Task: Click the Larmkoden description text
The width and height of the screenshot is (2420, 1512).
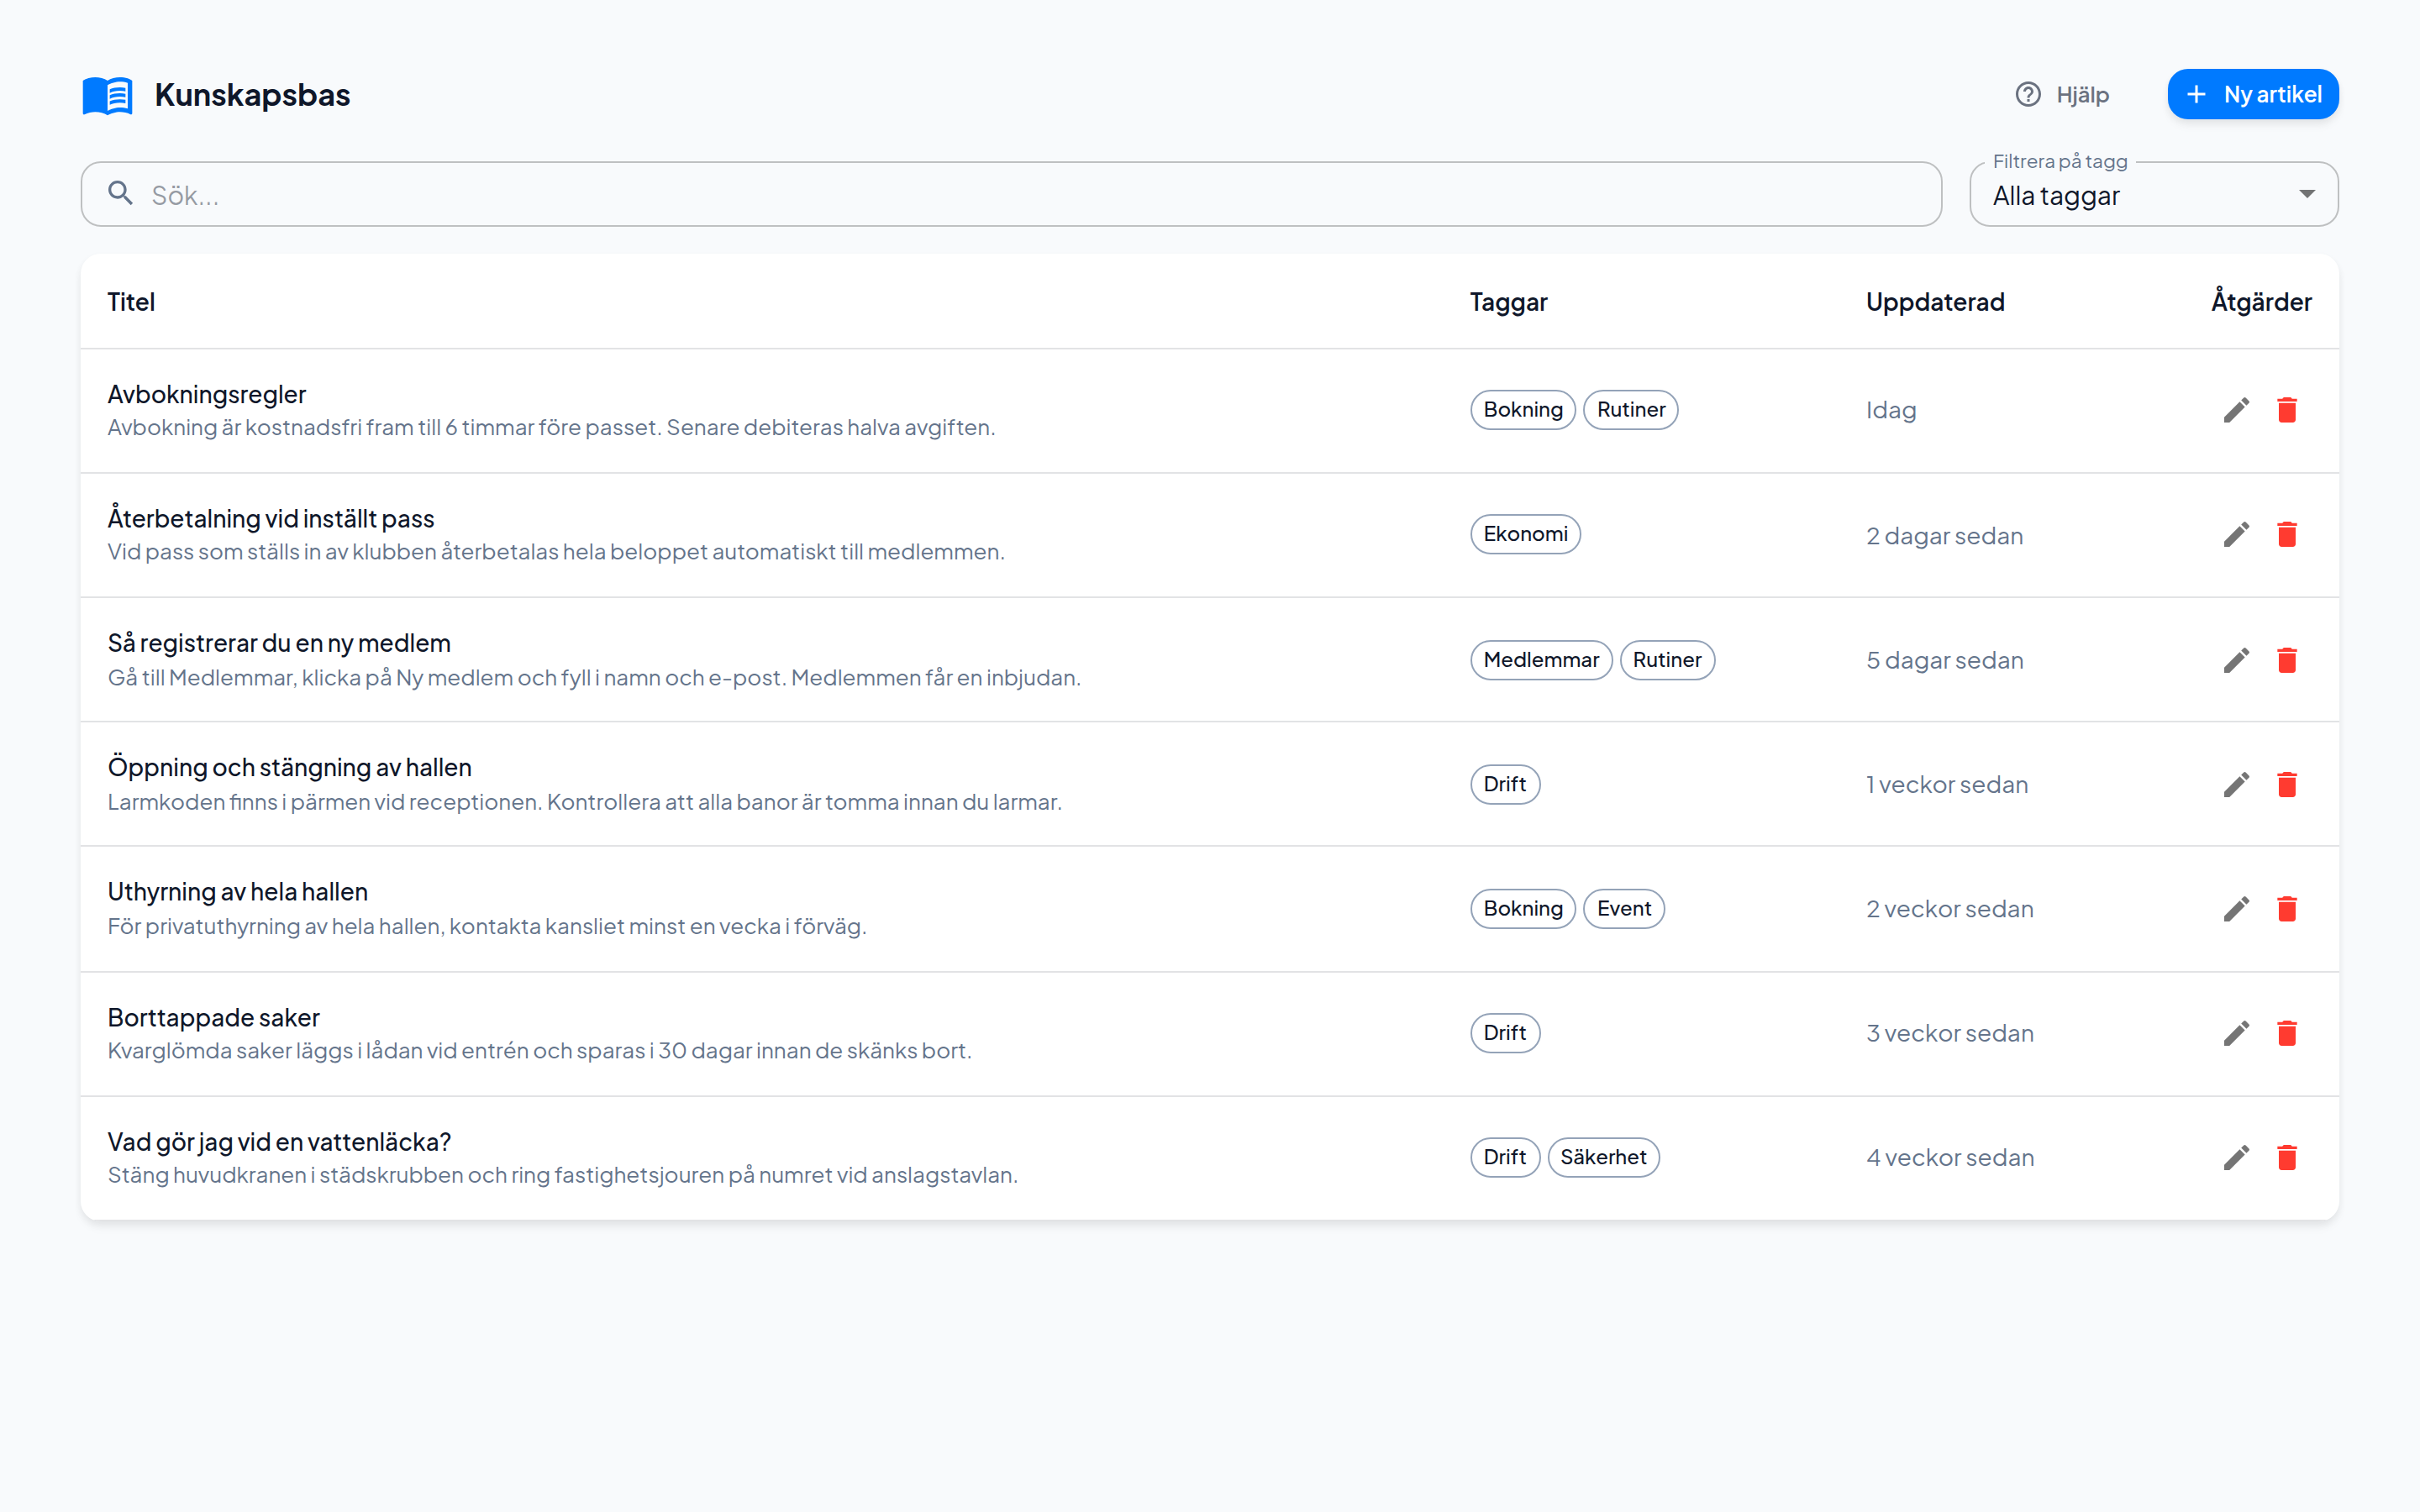Action: pyautogui.click(x=585, y=802)
